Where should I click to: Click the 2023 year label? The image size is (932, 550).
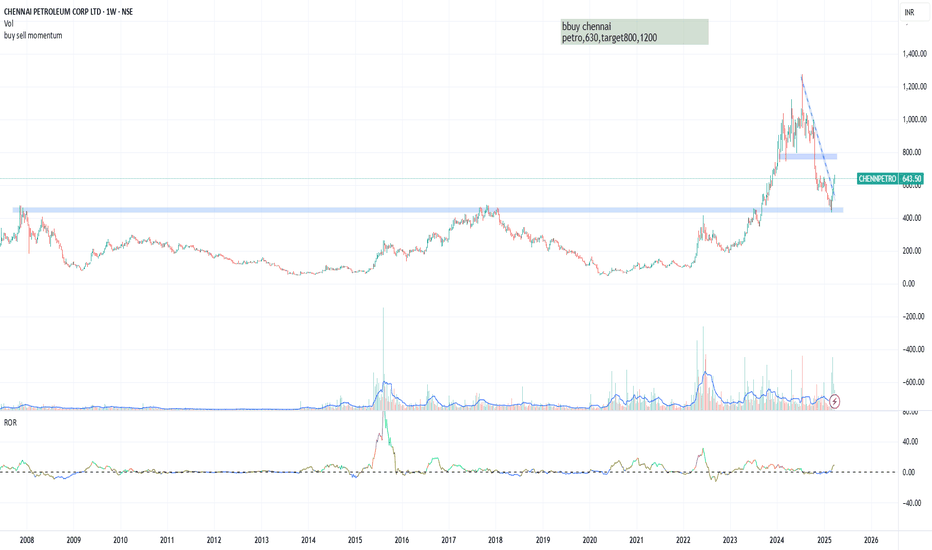click(x=730, y=540)
